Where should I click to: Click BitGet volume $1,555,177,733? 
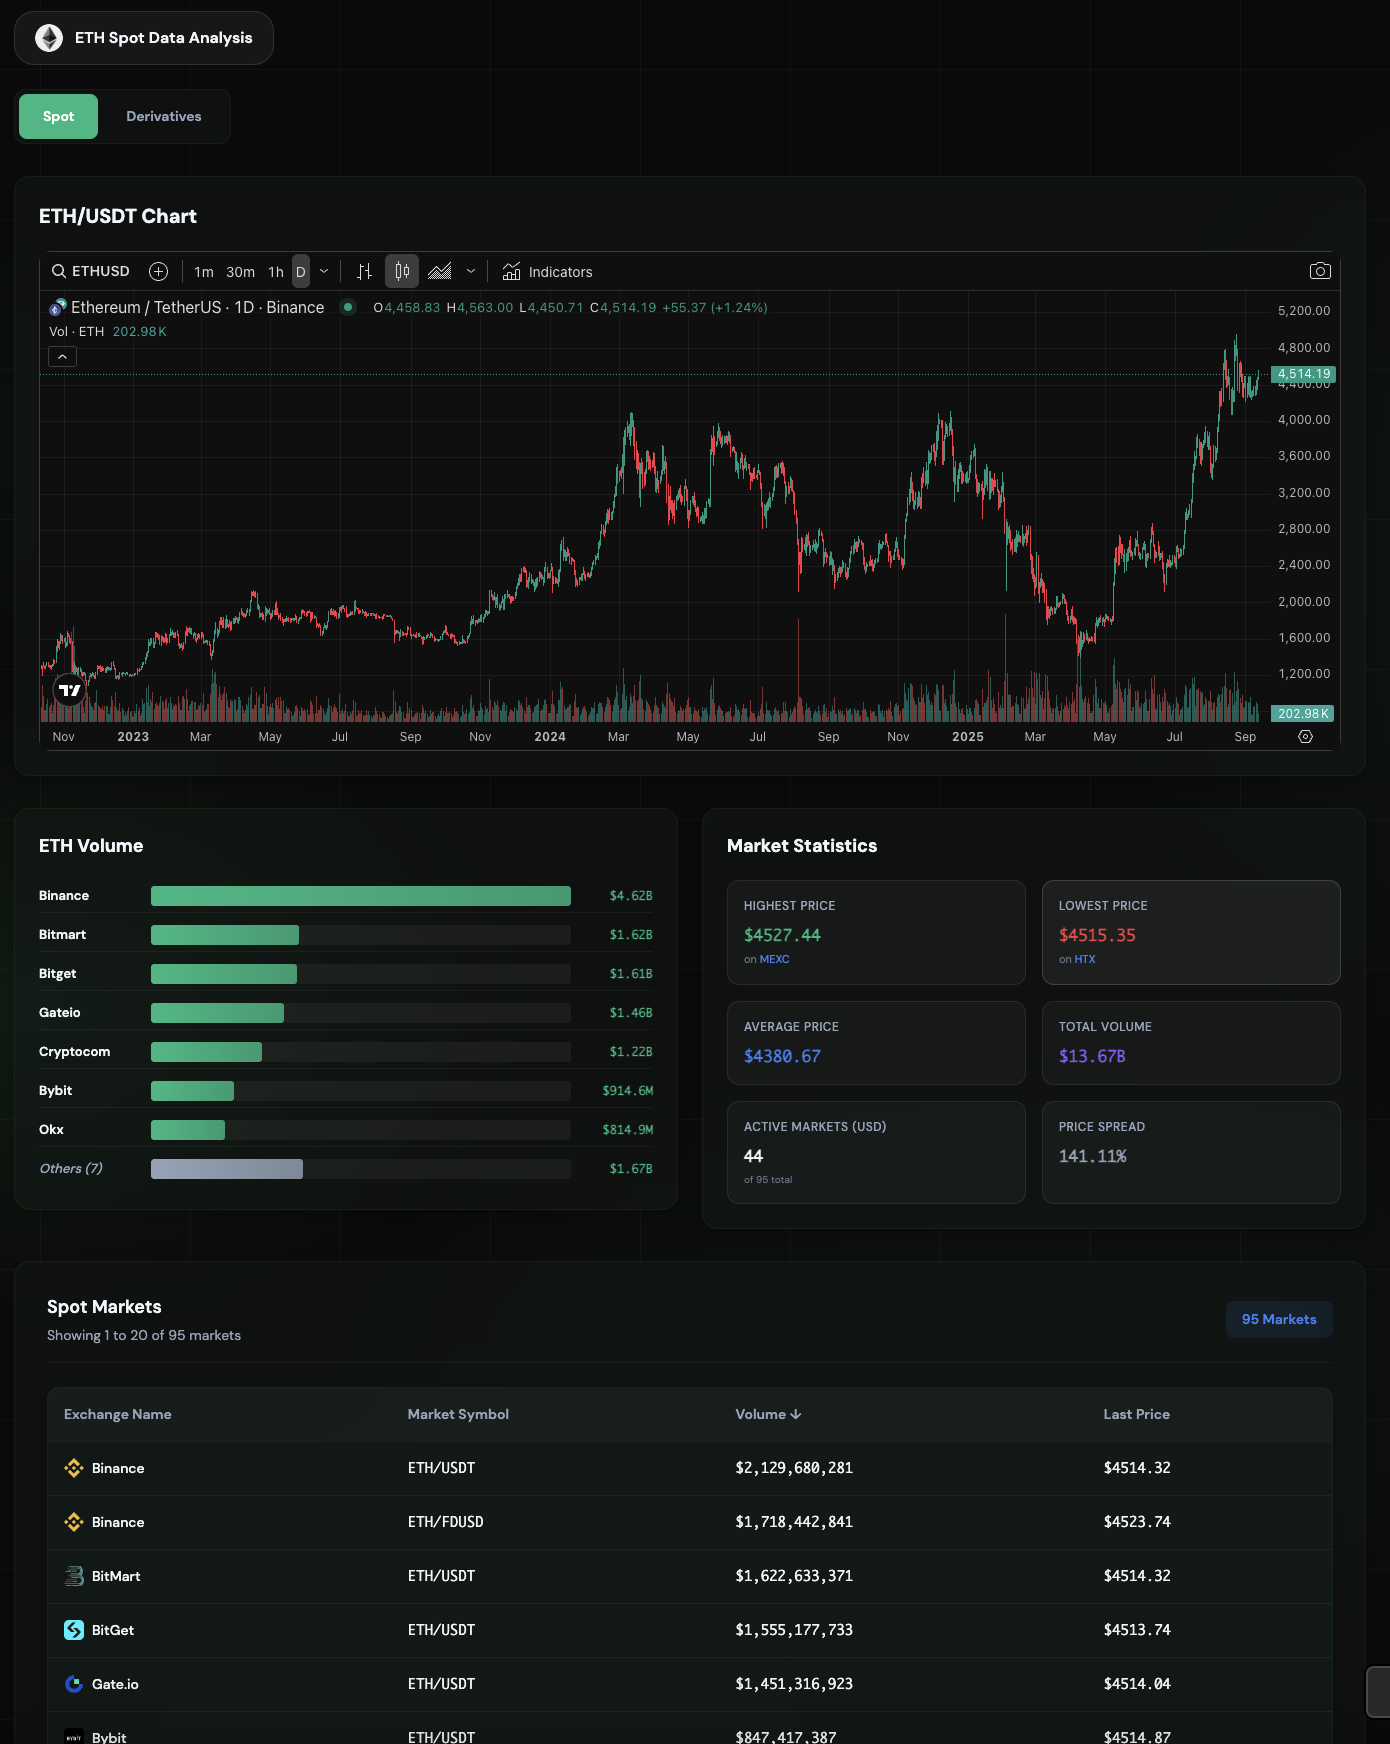pyautogui.click(x=794, y=1630)
